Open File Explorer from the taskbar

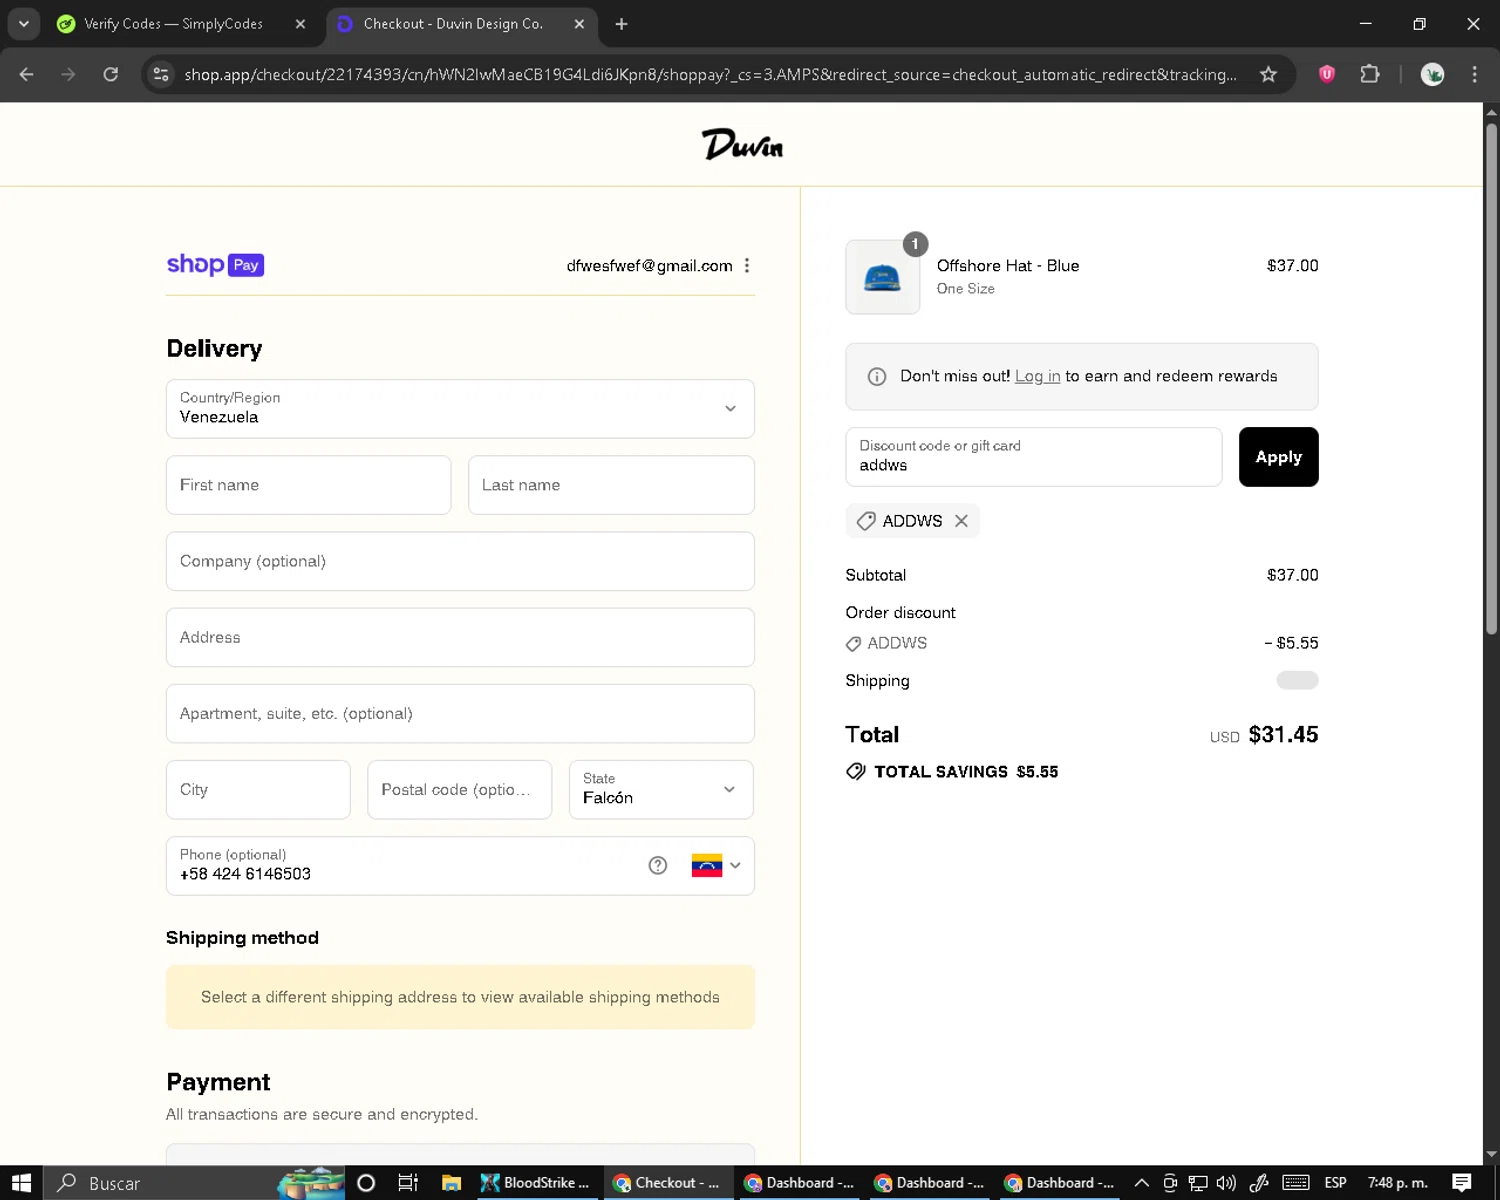click(451, 1183)
